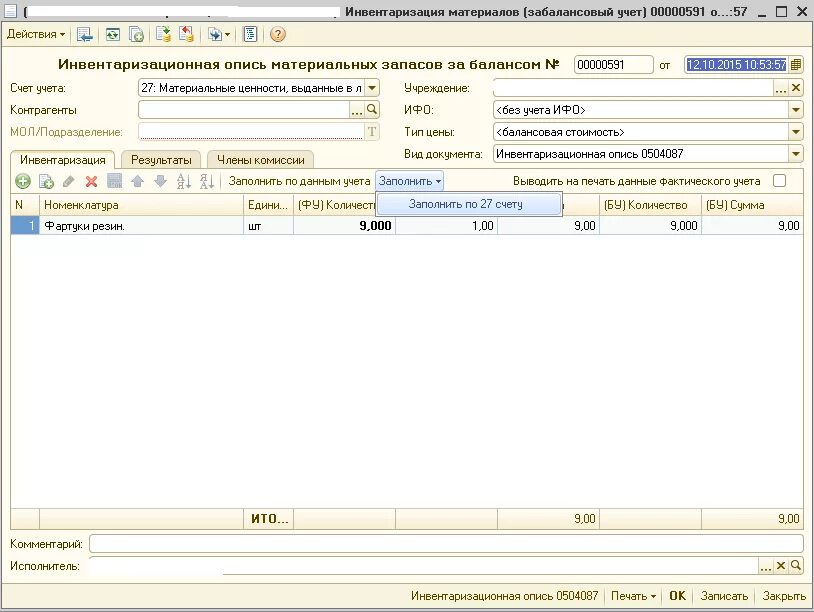The width and height of the screenshot is (814, 612).
Task: Click the T type button of МОЛ/Подразделение
Action: 372,132
